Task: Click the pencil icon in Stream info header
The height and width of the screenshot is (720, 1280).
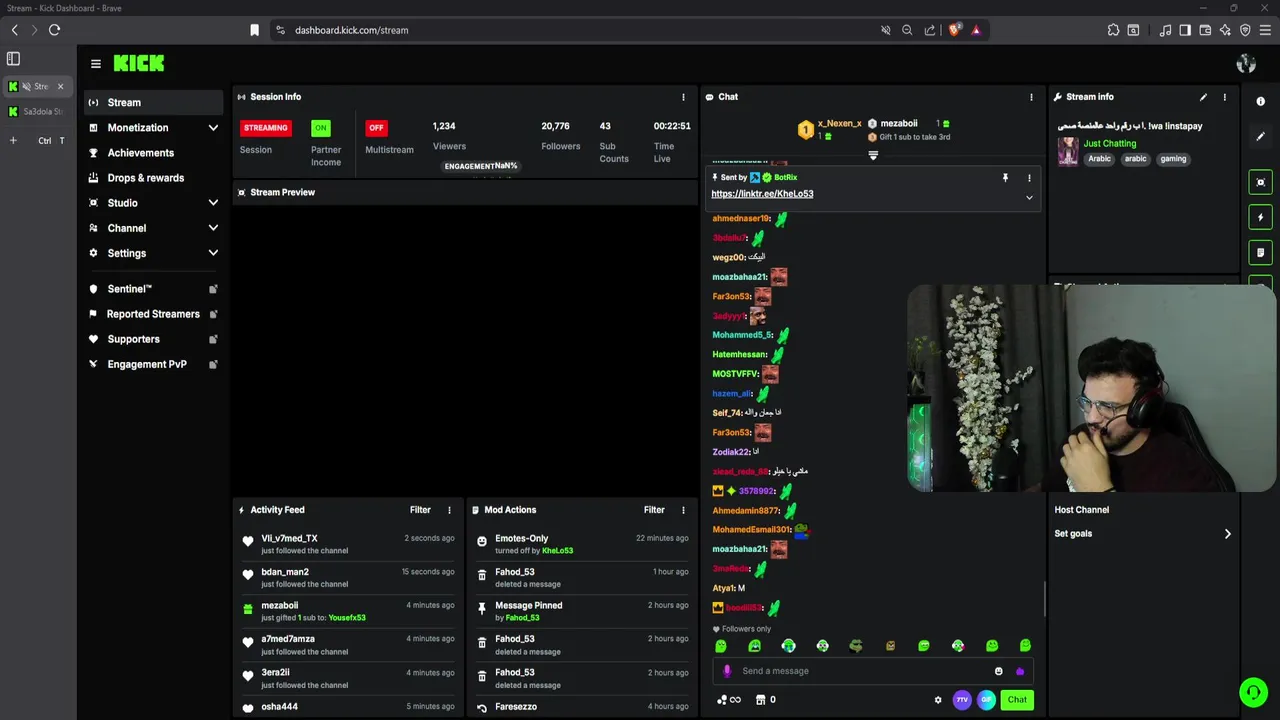Action: point(1203,97)
